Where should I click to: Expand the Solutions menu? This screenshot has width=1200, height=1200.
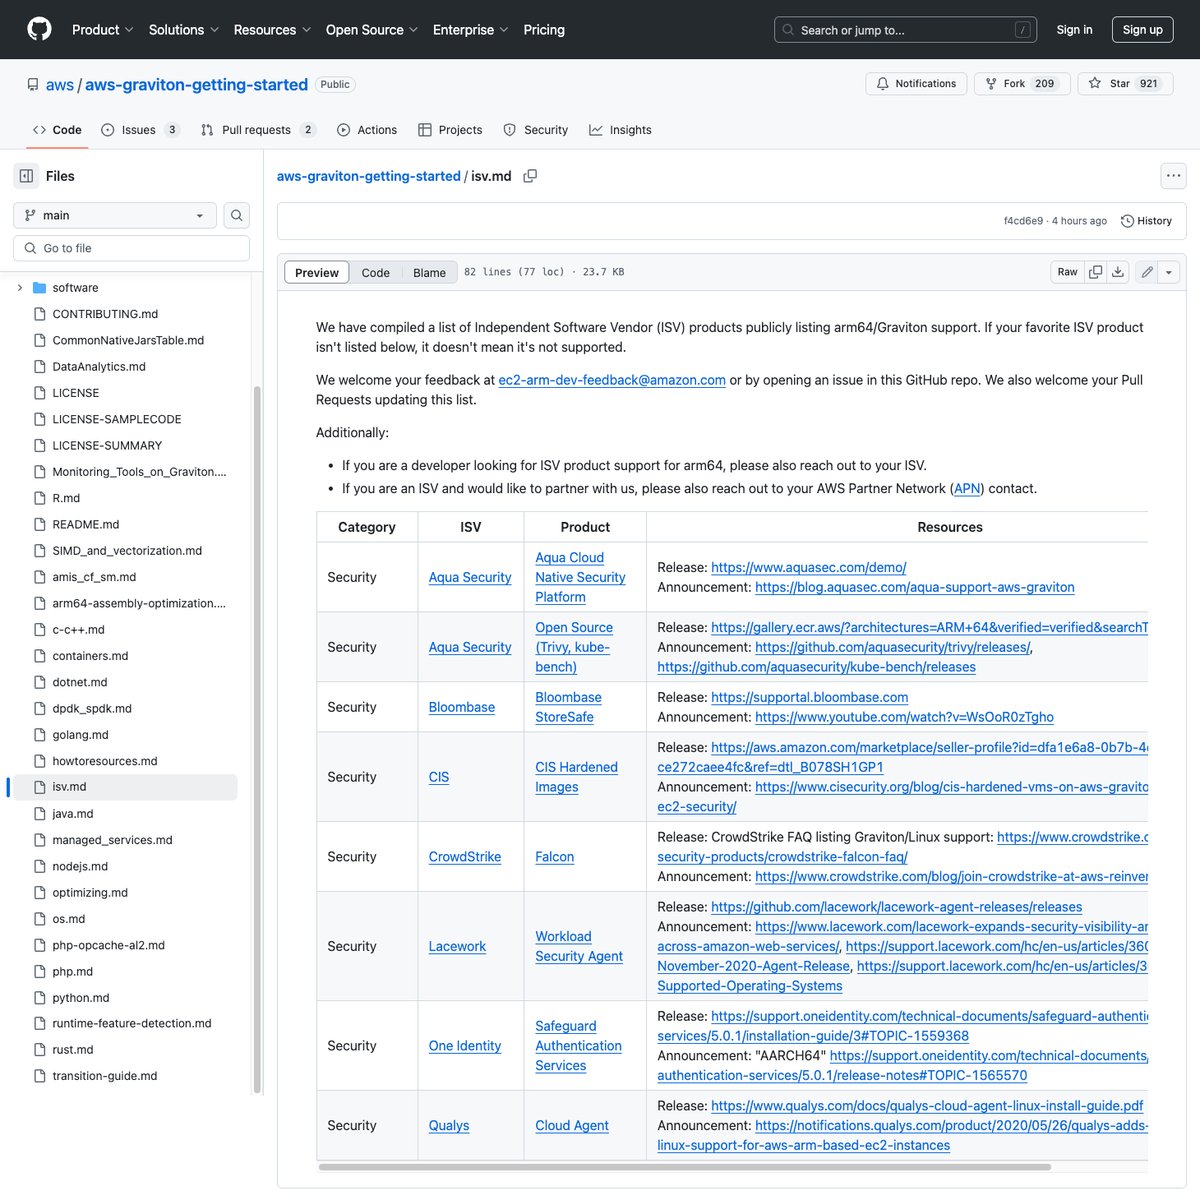tap(184, 30)
